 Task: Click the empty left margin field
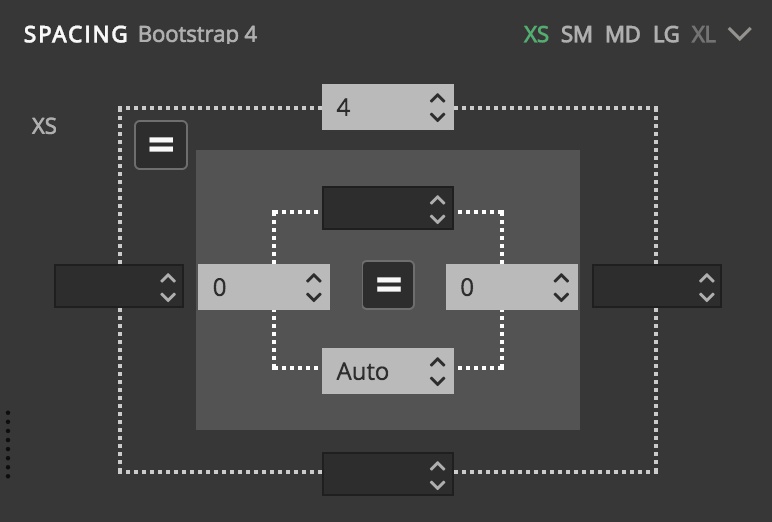(x=119, y=286)
